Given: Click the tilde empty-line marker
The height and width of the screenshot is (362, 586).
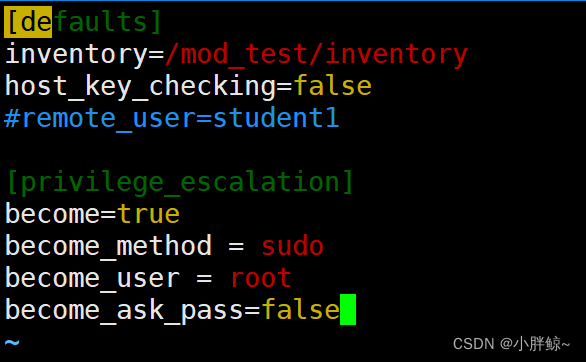Looking at the screenshot, I should click(12, 342).
